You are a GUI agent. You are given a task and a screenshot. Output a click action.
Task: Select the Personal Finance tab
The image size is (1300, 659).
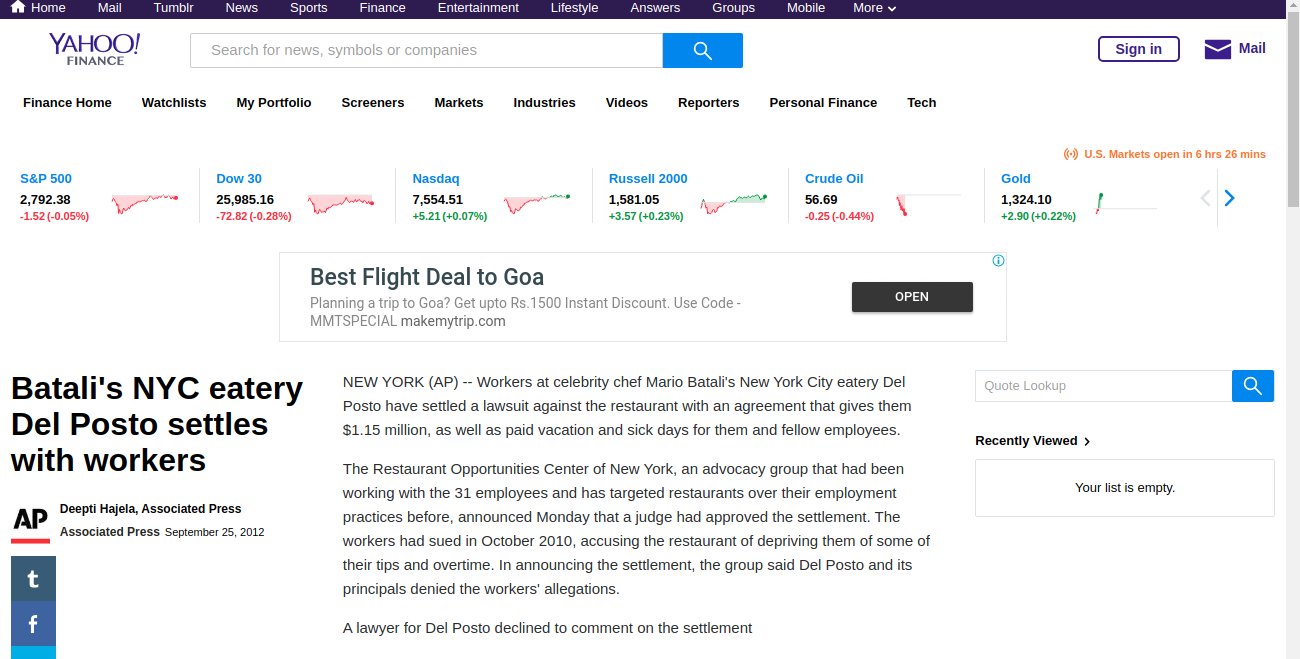pos(823,103)
